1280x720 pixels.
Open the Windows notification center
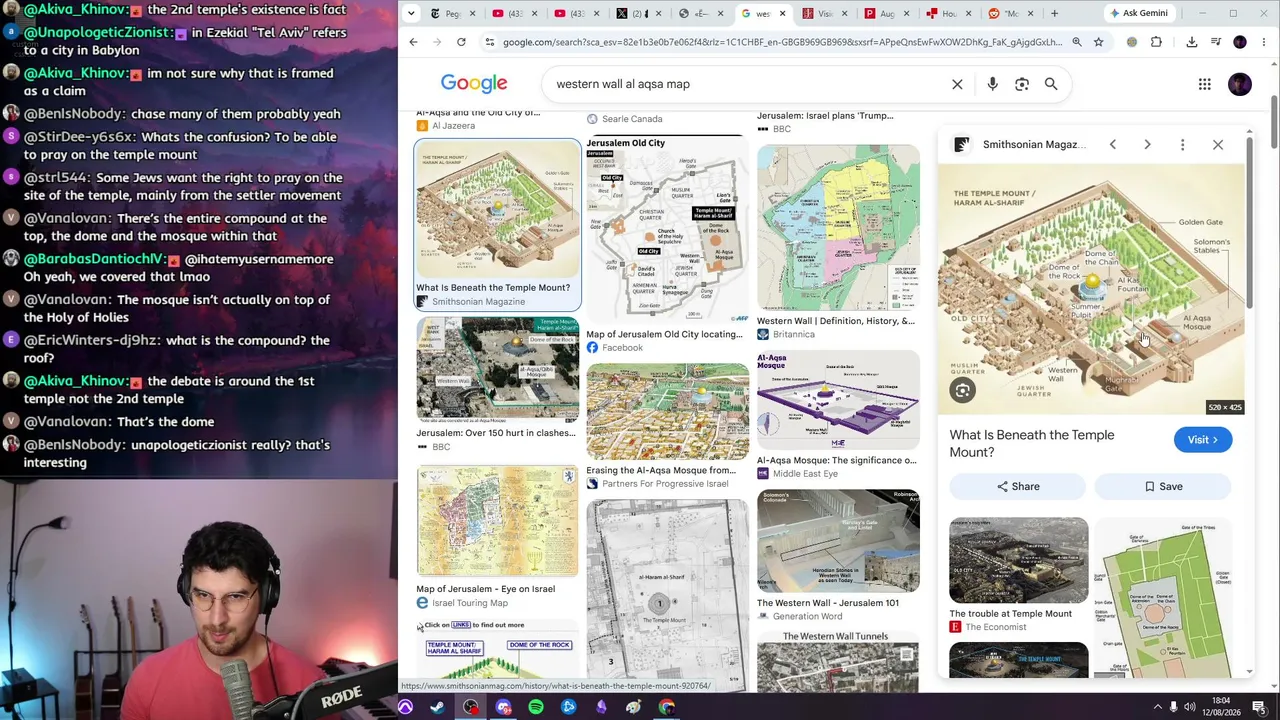click(1259, 707)
